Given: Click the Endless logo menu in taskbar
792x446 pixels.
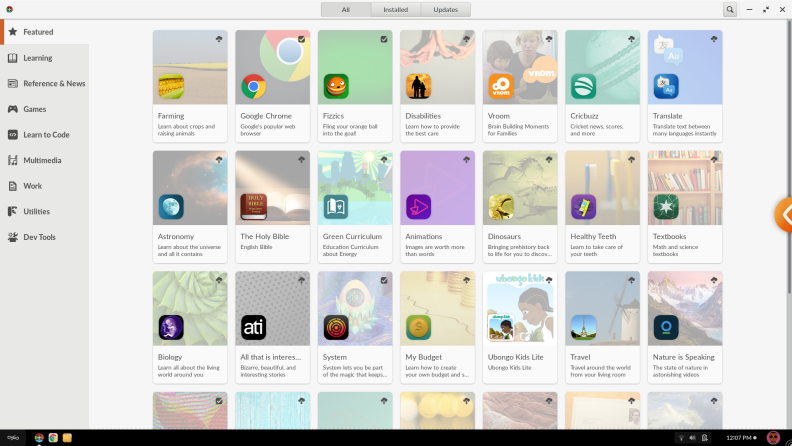Looking at the screenshot, I should coord(13,438).
